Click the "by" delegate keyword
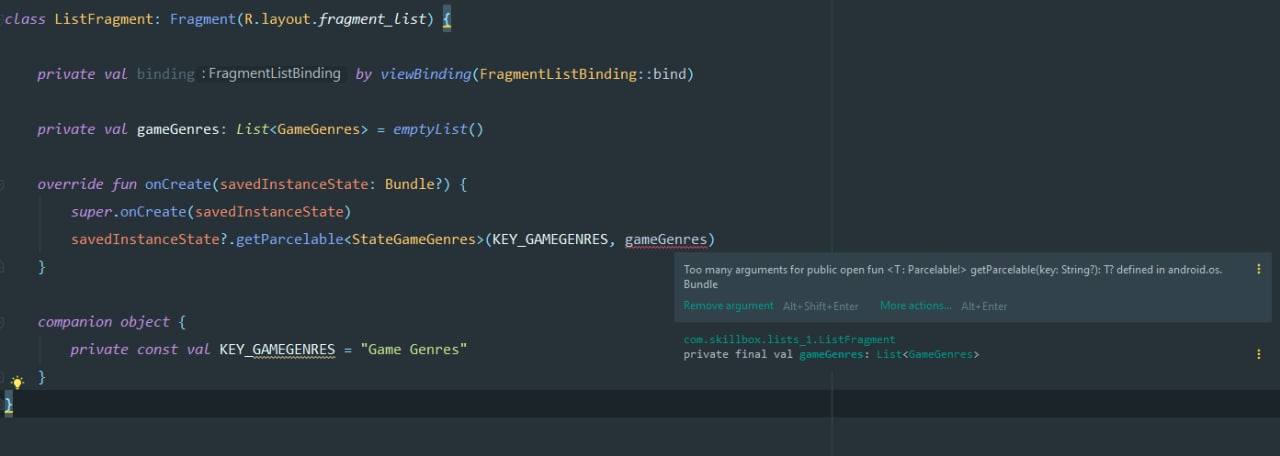 pos(363,74)
